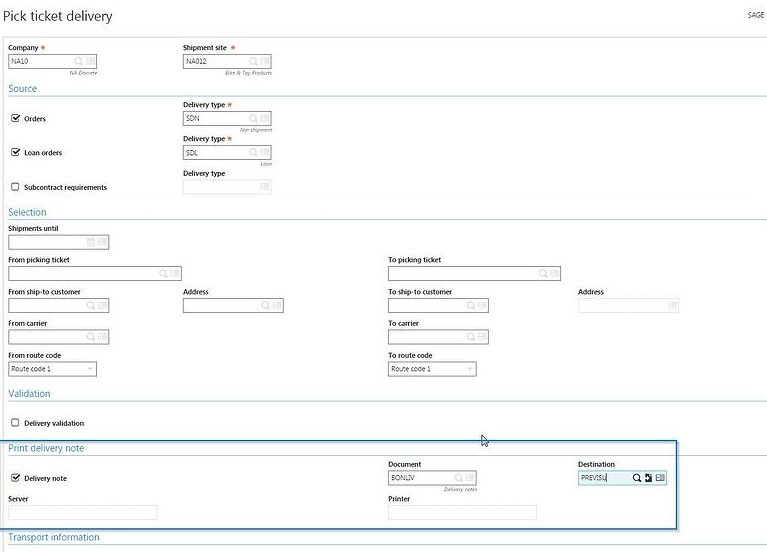Click the Print delivery note section title
Image resolution: width=767 pixels, height=552 pixels.
tap(46, 448)
